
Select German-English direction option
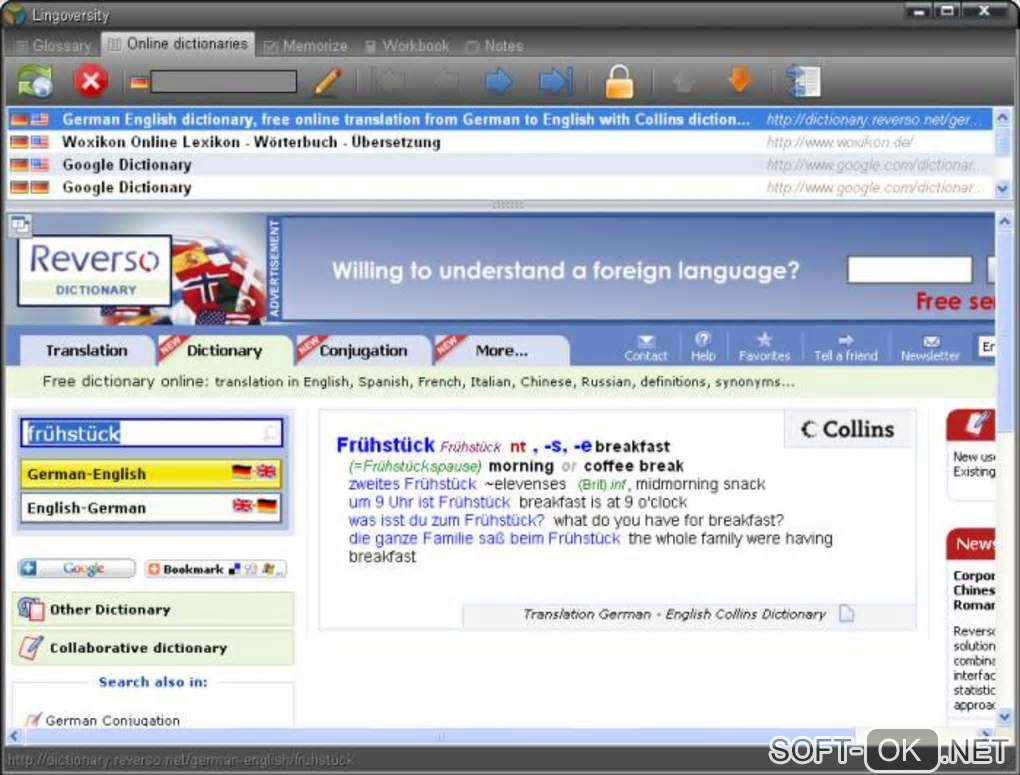pyautogui.click(x=151, y=473)
